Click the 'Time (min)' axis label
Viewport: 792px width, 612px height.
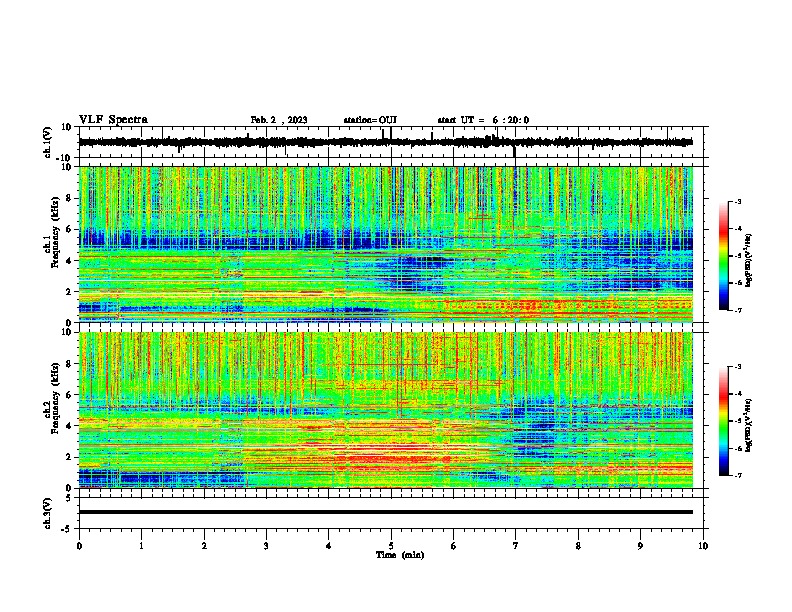(400, 555)
